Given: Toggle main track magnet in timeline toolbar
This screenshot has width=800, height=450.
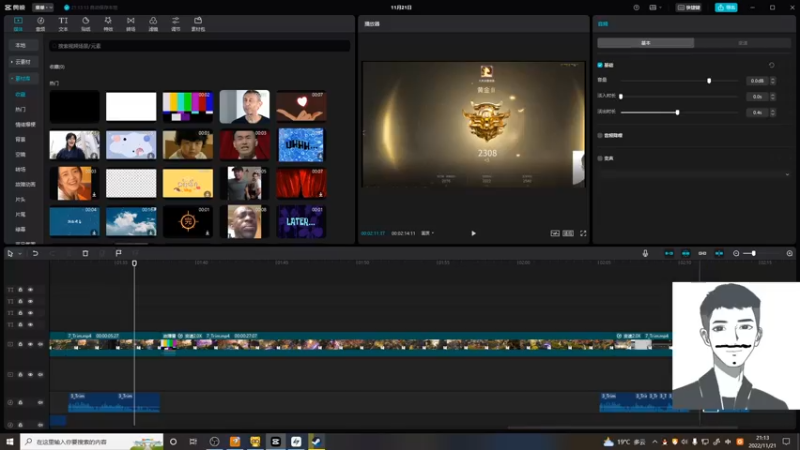Looking at the screenshot, I should [669, 253].
